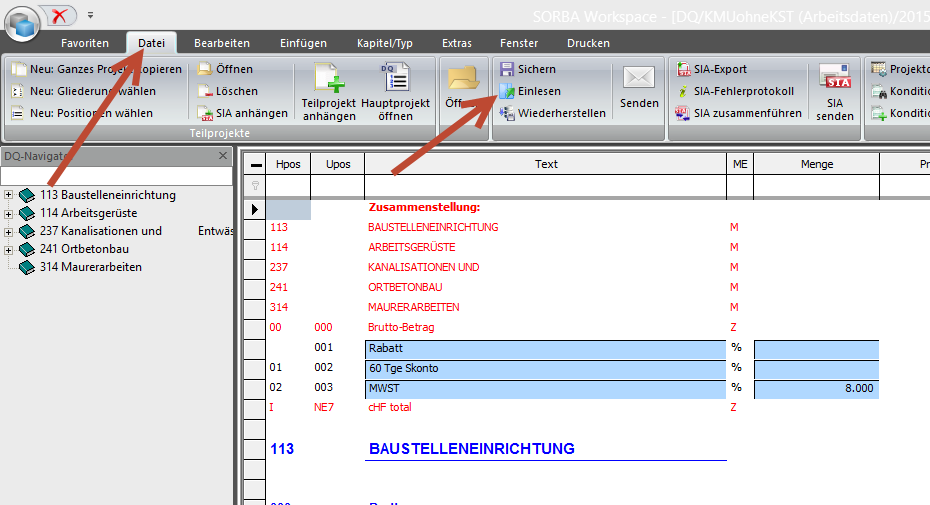The width and height of the screenshot is (930, 505).
Task: Expand the 241 Ortbetonbau tree node
Action: point(9,249)
